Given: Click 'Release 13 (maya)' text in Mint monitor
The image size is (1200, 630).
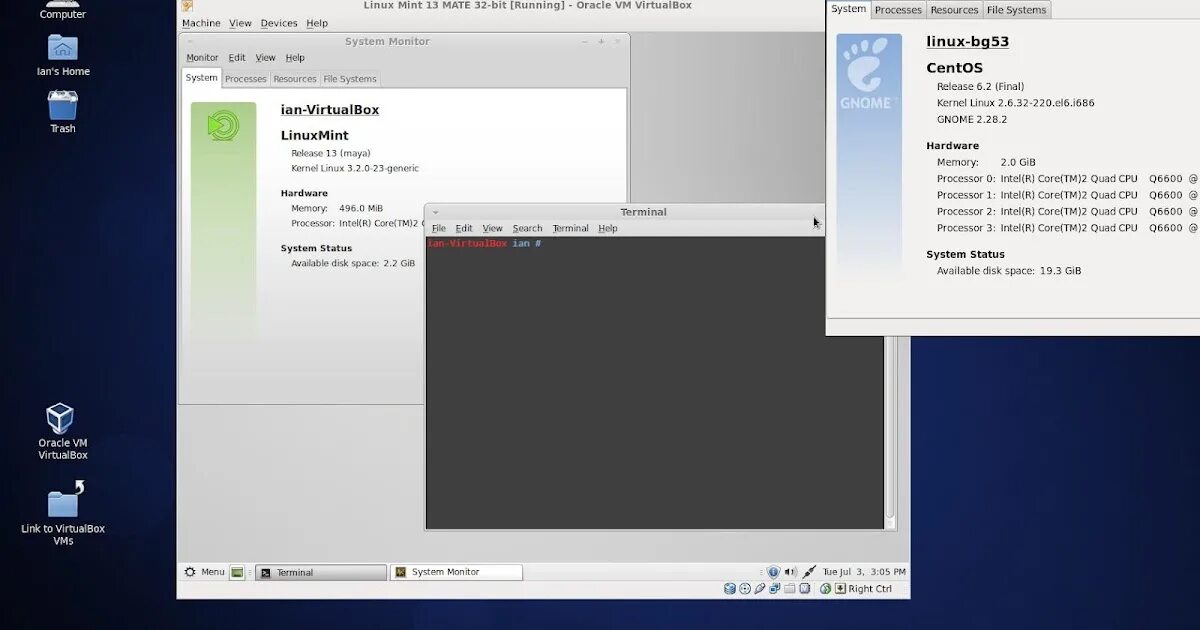Looking at the screenshot, I should (331, 153).
